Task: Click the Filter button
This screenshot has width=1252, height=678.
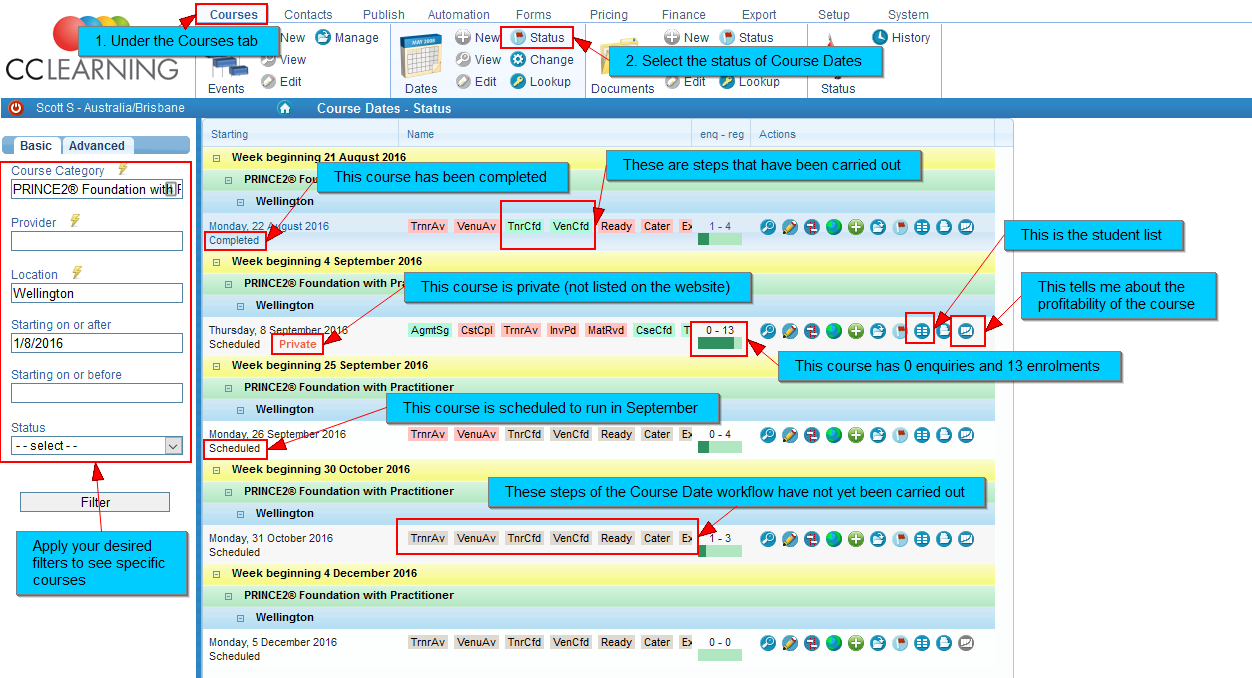Action: [x=95, y=502]
